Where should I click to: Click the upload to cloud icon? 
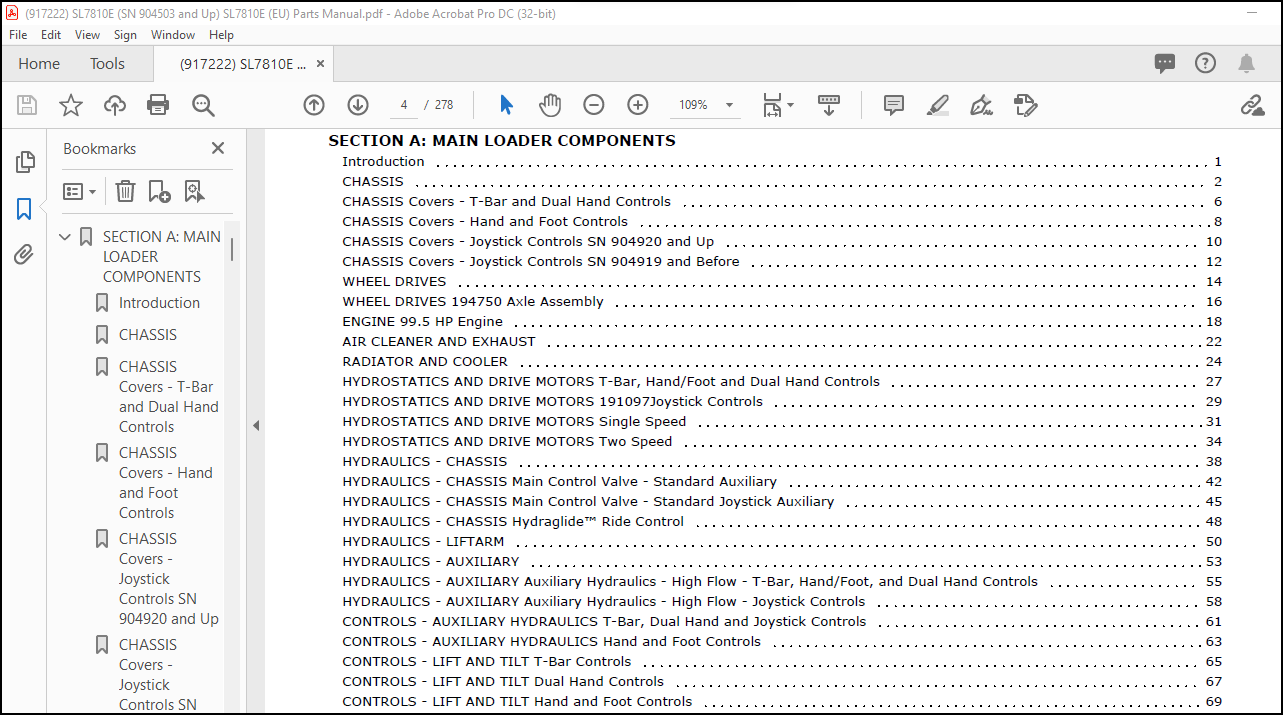click(115, 105)
